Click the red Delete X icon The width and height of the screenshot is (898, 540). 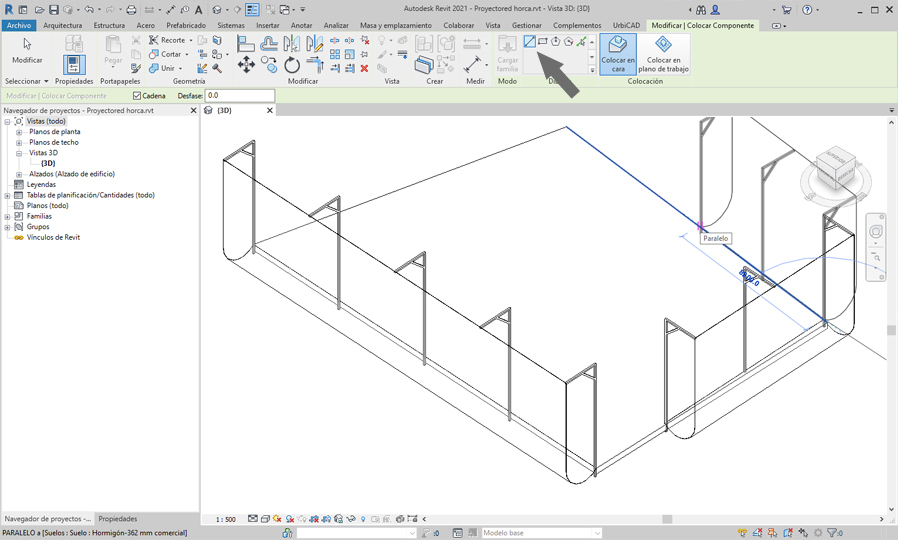(364, 69)
